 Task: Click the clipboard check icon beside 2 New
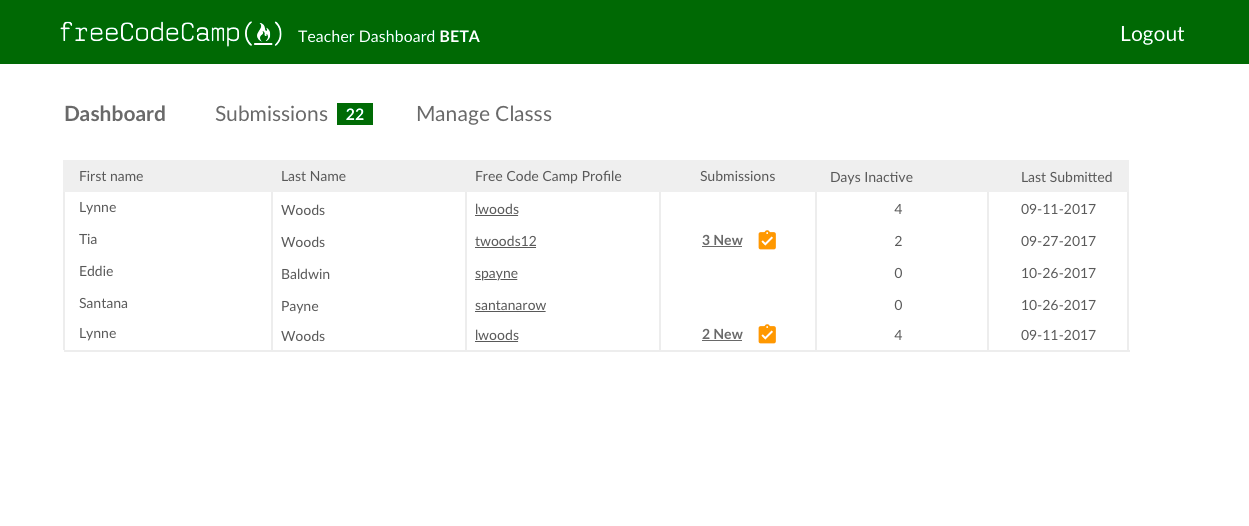pyautogui.click(x=767, y=334)
